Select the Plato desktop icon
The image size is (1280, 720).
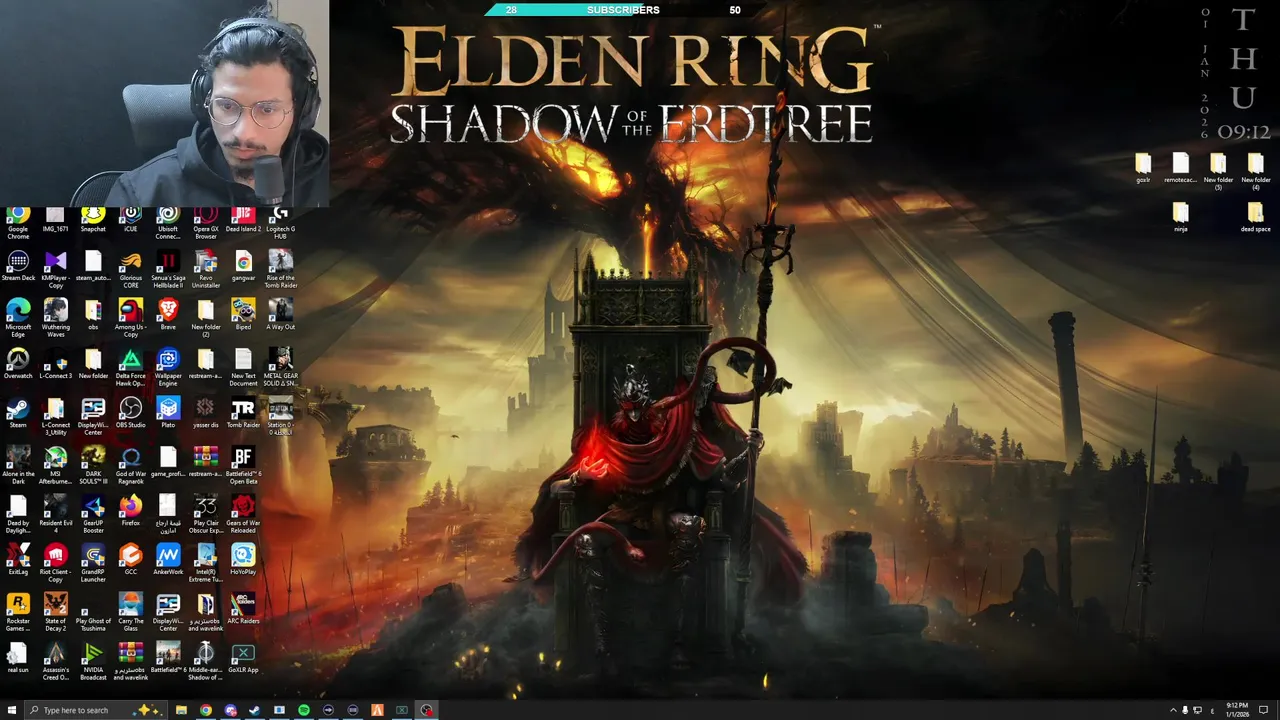click(x=168, y=414)
